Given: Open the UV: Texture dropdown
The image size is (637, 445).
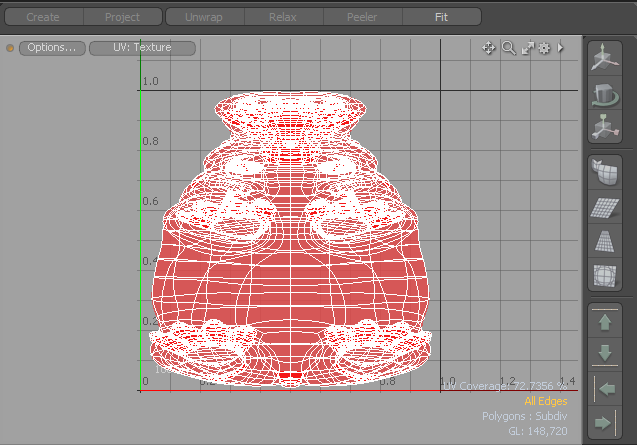Looking at the screenshot, I should [142, 48].
